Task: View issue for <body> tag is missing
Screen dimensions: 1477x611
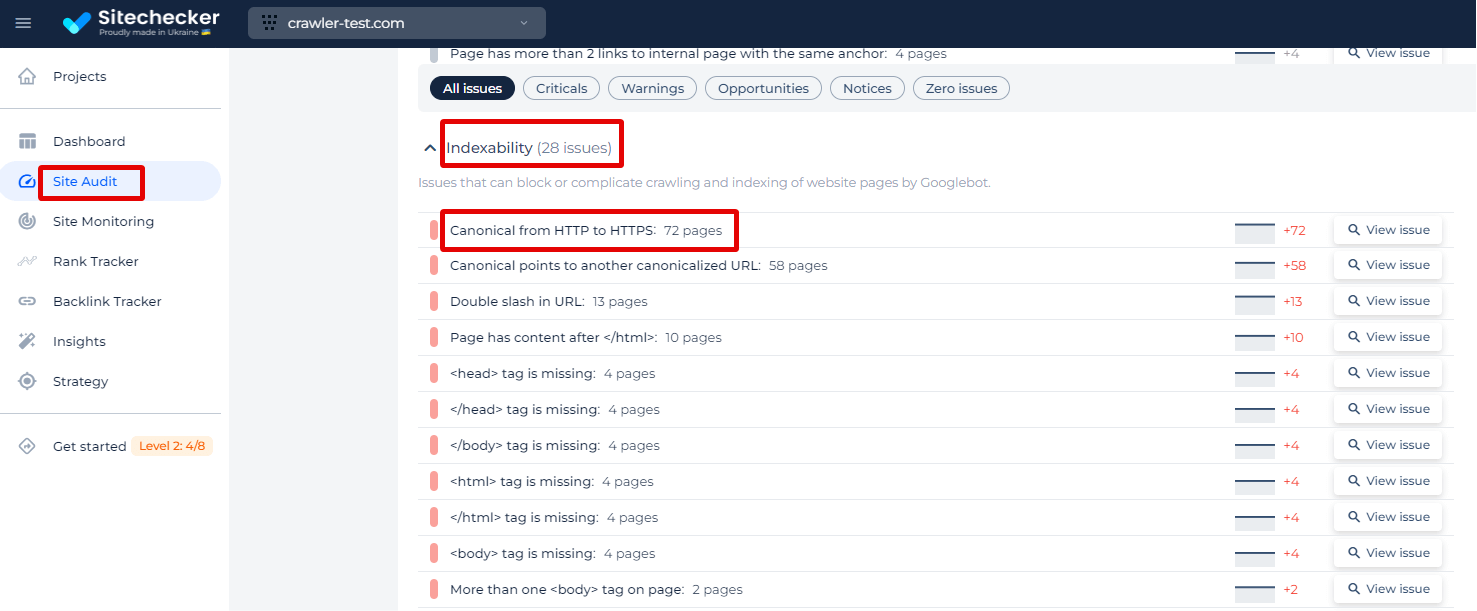Action: coord(1388,553)
